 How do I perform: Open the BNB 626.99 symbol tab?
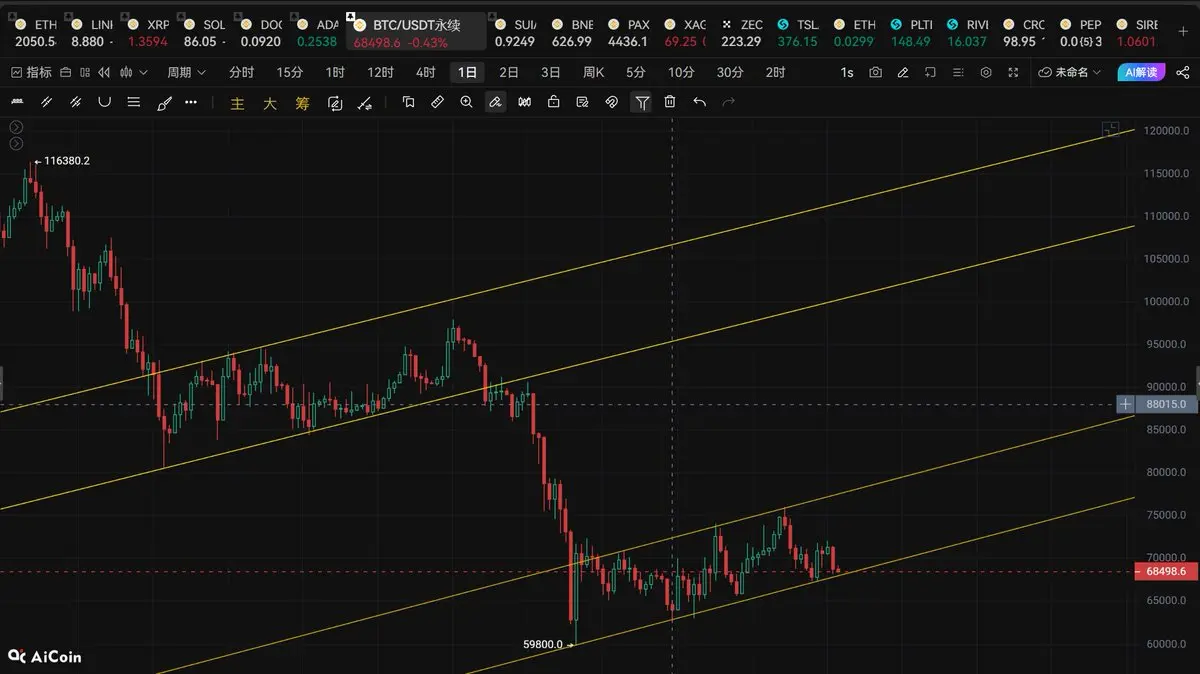pyautogui.click(x=571, y=33)
